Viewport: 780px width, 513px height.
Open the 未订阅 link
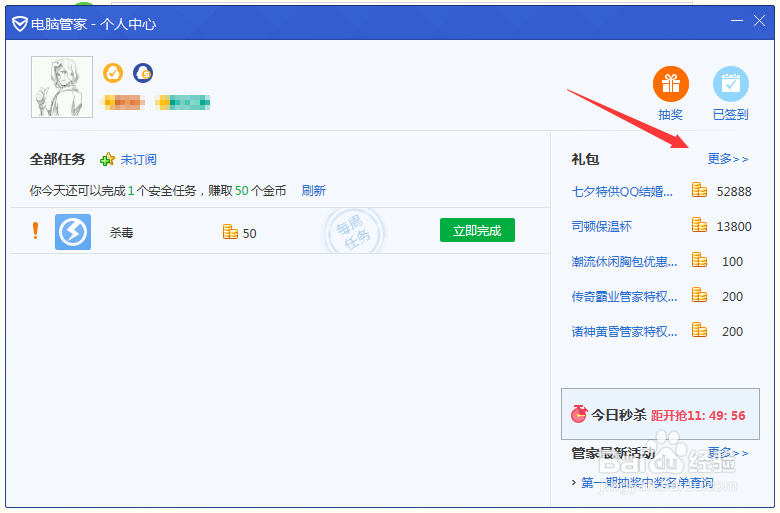[138, 160]
